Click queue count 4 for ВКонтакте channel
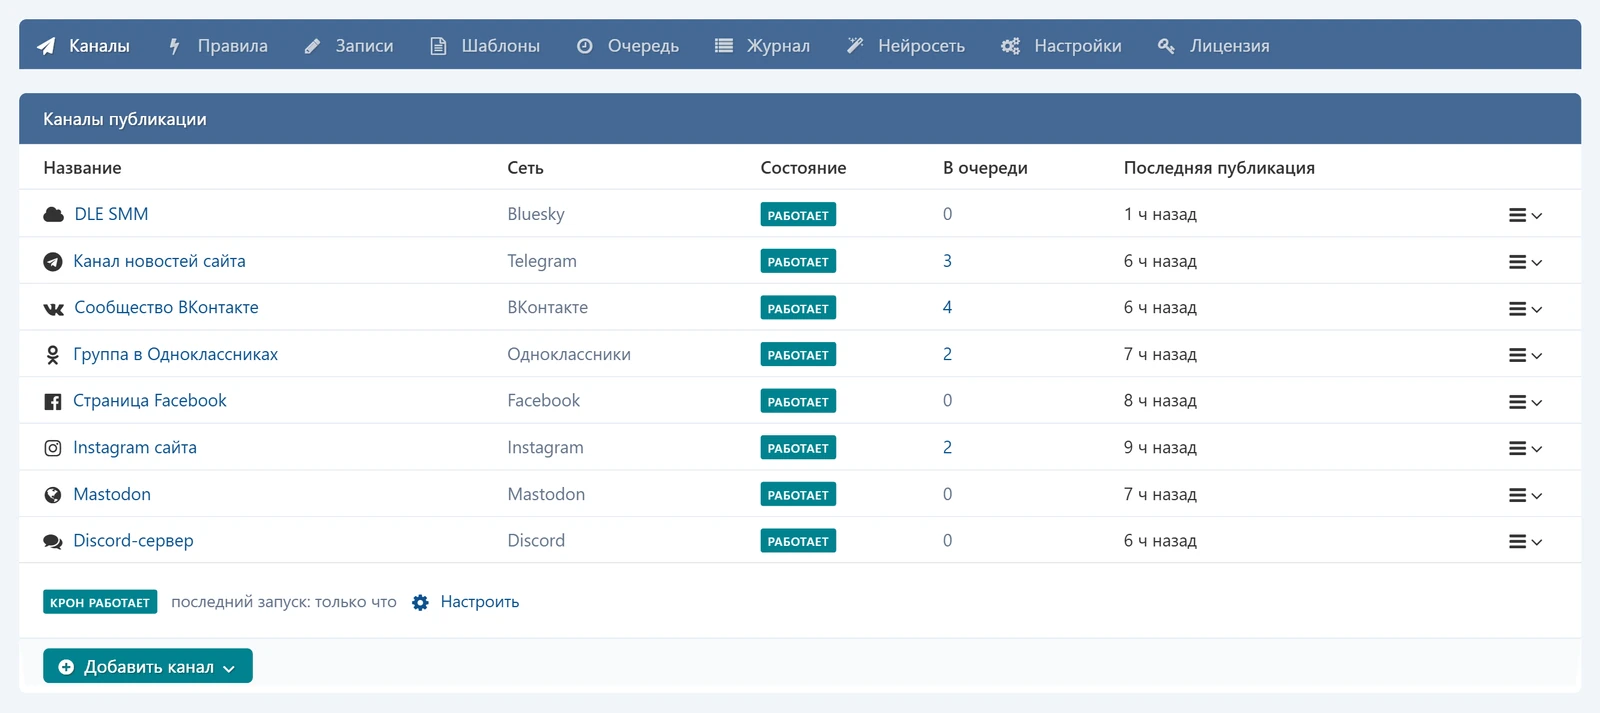Image resolution: width=1600 pixels, height=713 pixels. point(947,307)
